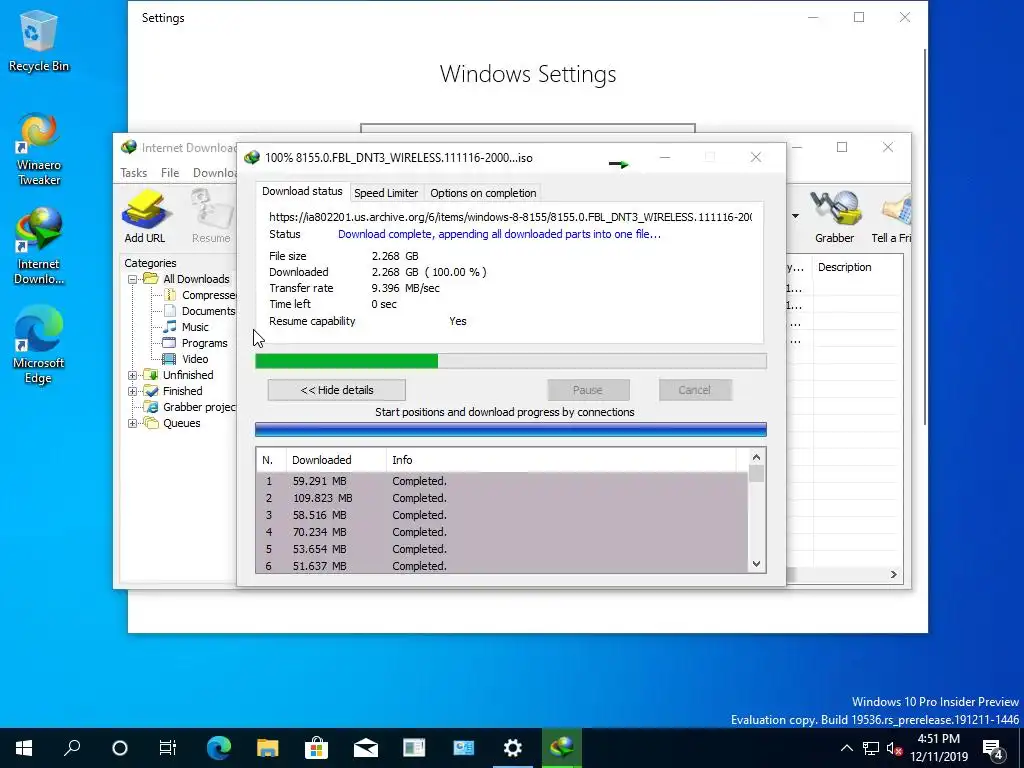Click the Grabber projects icon in tree
This screenshot has width=1024, height=768.
151,407
